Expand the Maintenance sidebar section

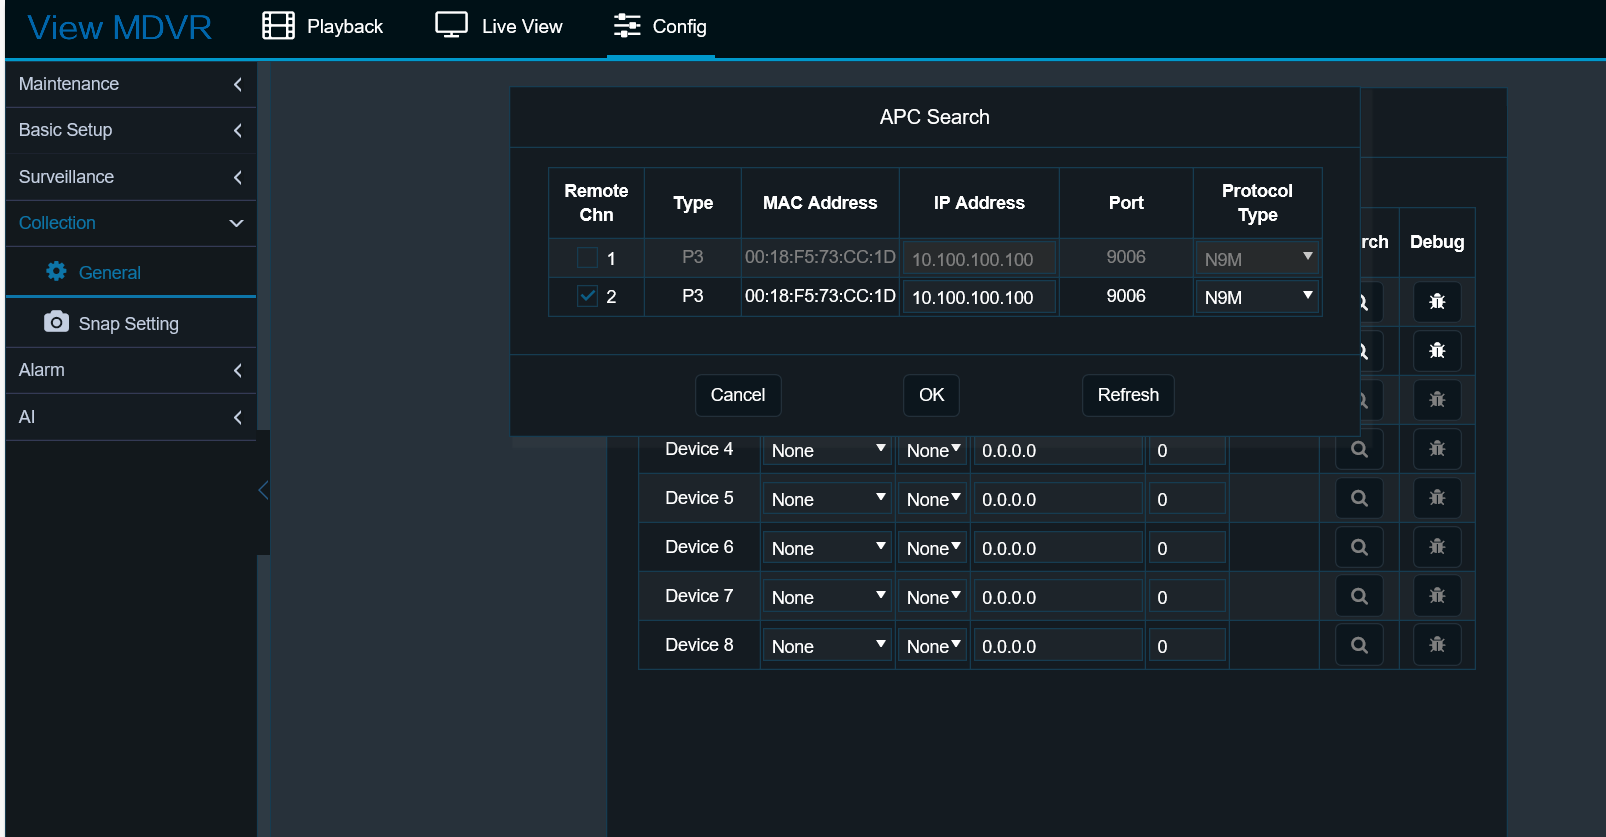pos(130,84)
